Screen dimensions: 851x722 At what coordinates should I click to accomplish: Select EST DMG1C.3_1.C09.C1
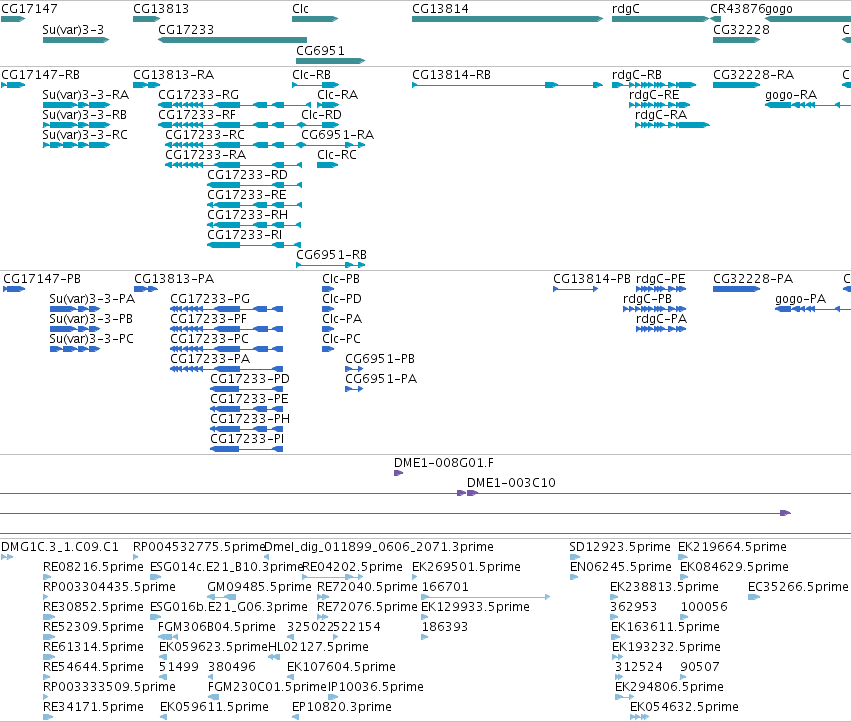[7, 557]
